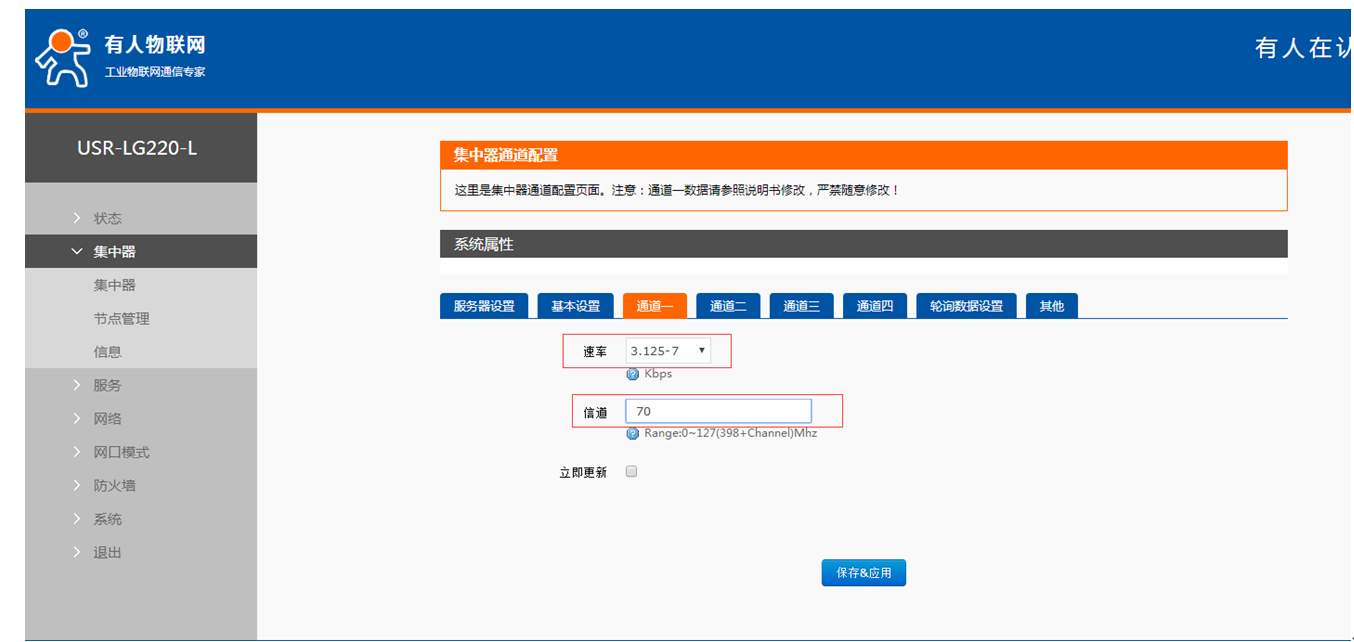Screen dimensions: 1354x642
Task: Open the 通道二 tab
Action: (x=728, y=306)
